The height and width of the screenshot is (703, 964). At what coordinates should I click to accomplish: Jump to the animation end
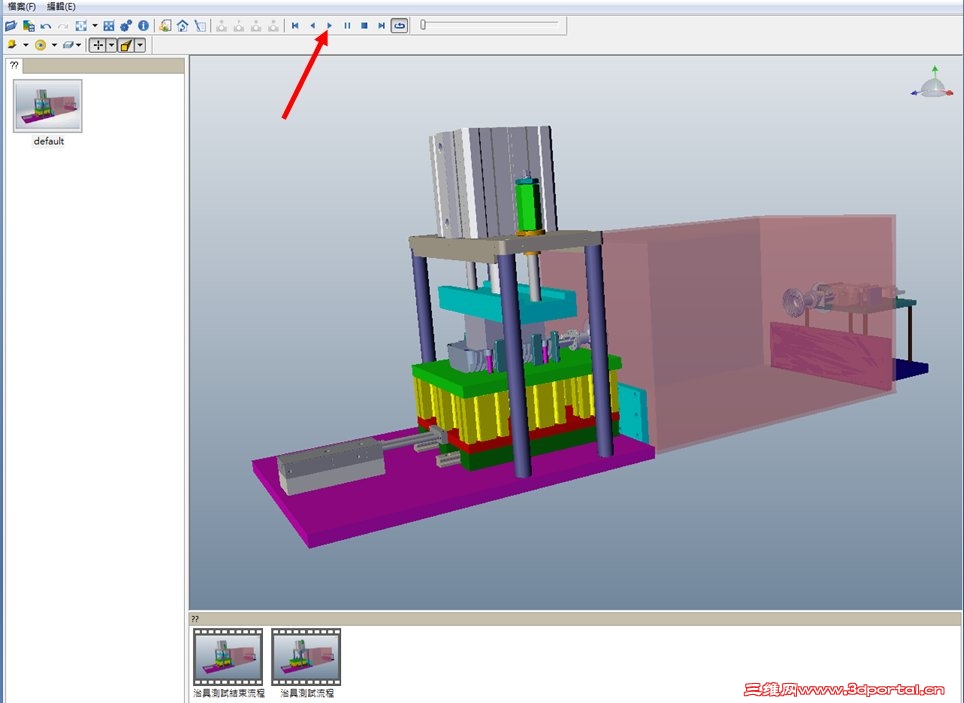click(381, 26)
